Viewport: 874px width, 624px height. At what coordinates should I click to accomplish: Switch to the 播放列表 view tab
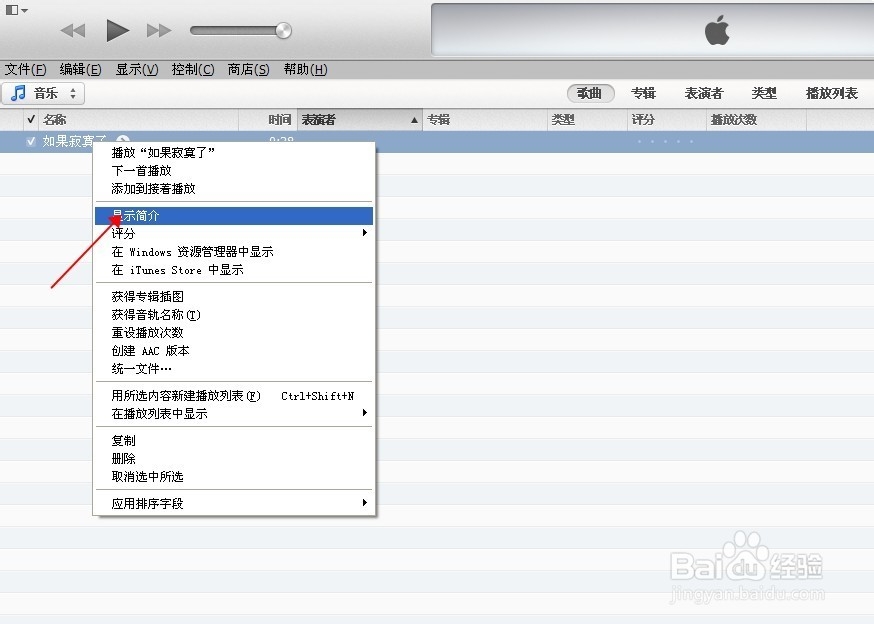click(x=832, y=93)
